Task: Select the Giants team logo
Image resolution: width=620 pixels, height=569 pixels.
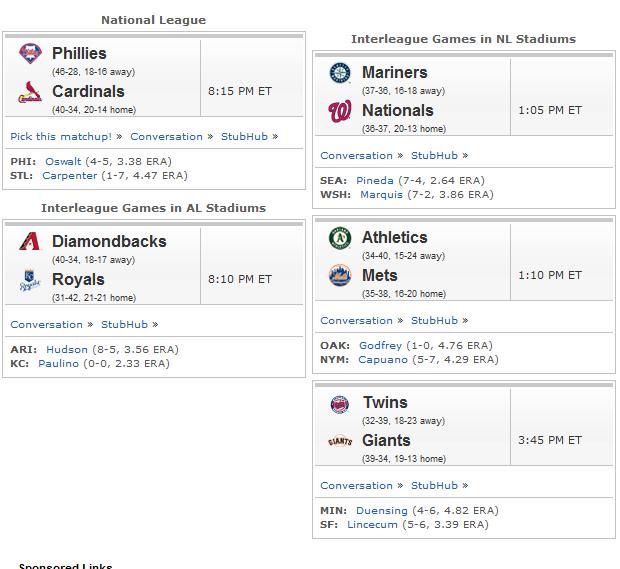Action: tap(340, 441)
